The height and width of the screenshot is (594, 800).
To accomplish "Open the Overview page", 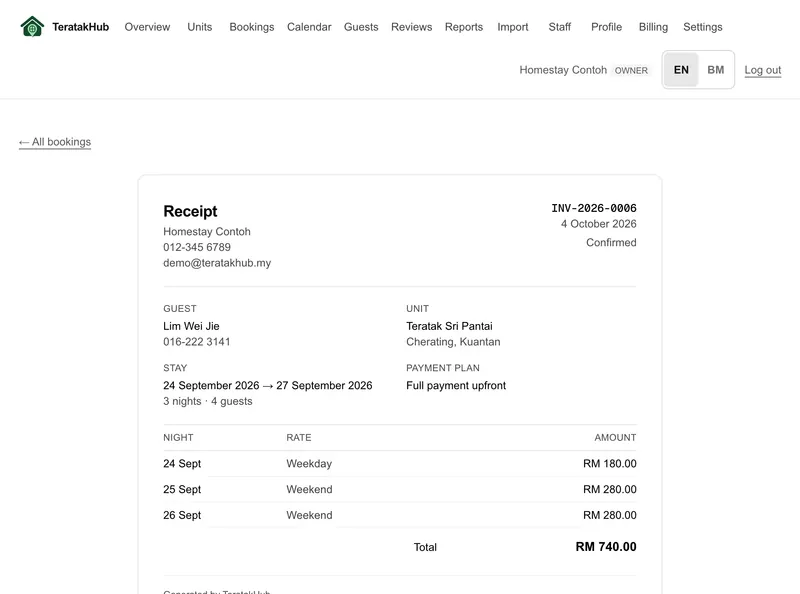I will click(x=147, y=27).
